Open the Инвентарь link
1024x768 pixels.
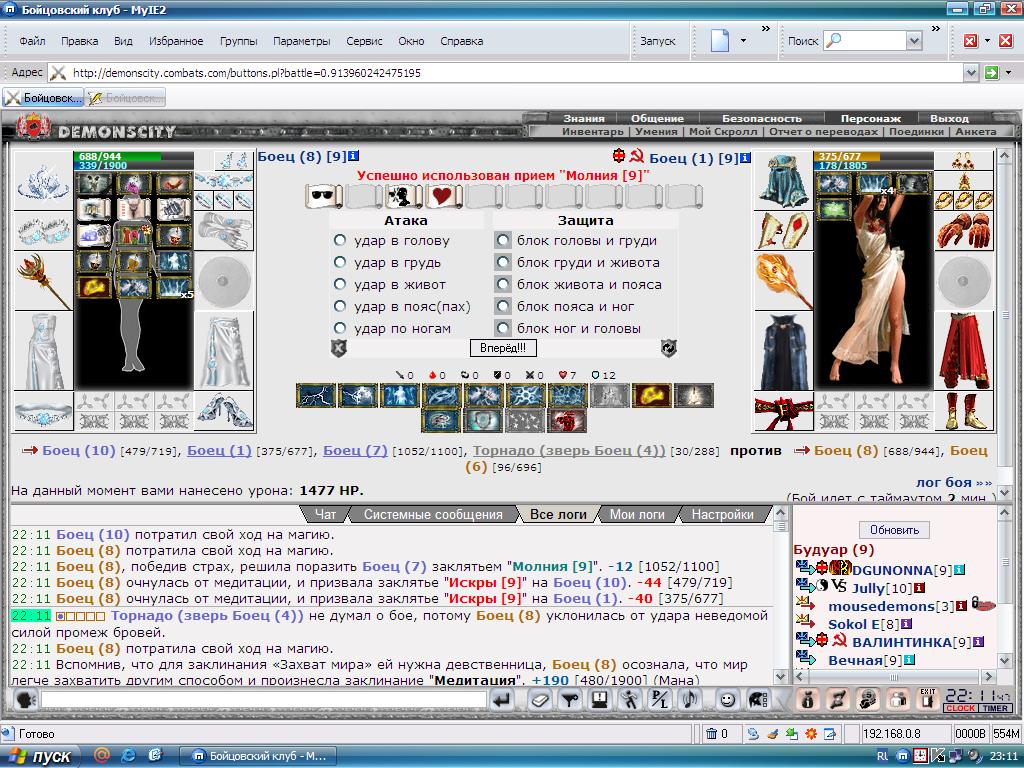pos(592,131)
